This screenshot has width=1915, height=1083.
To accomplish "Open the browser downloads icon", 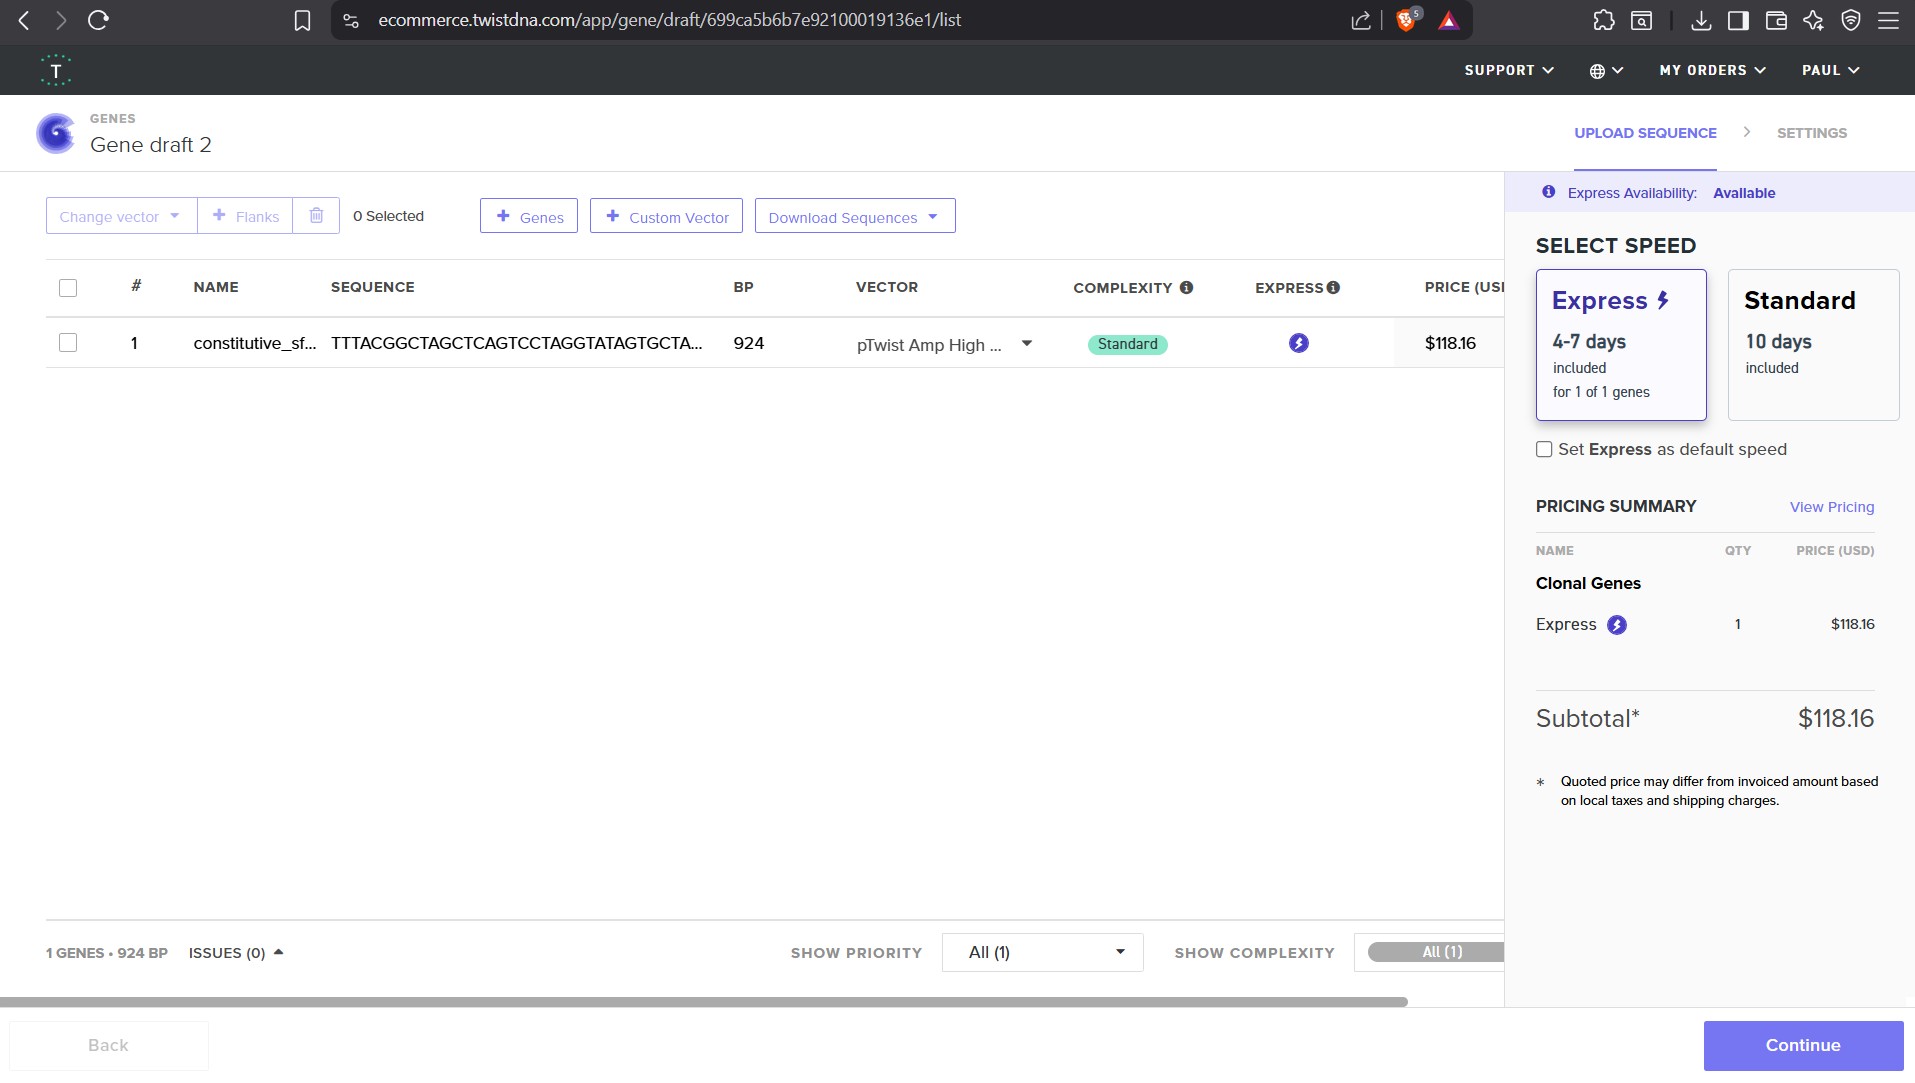I will point(1700,20).
